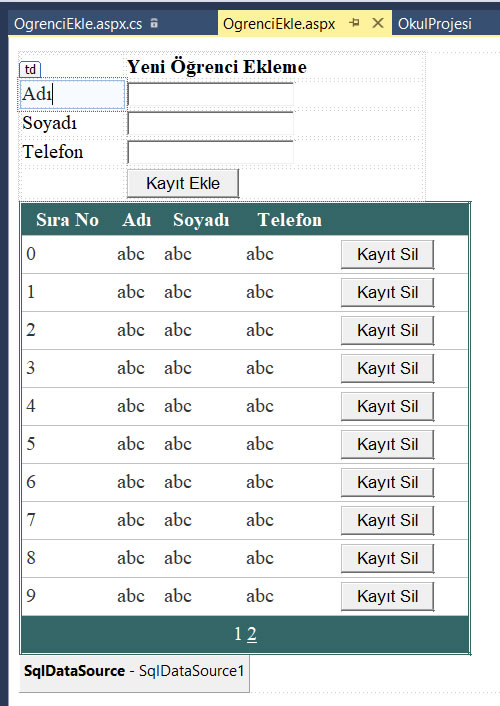
Task: Delete record with Kayıt Sil in row 3
Action: pos(387,368)
